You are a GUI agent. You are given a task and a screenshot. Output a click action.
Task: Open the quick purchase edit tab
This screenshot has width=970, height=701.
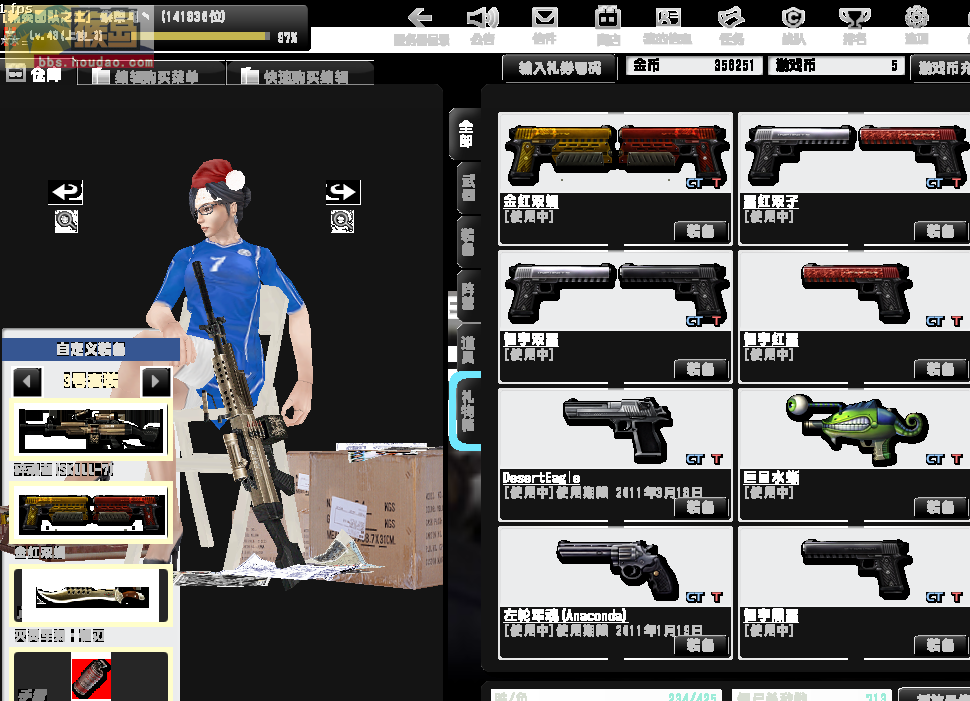point(300,74)
